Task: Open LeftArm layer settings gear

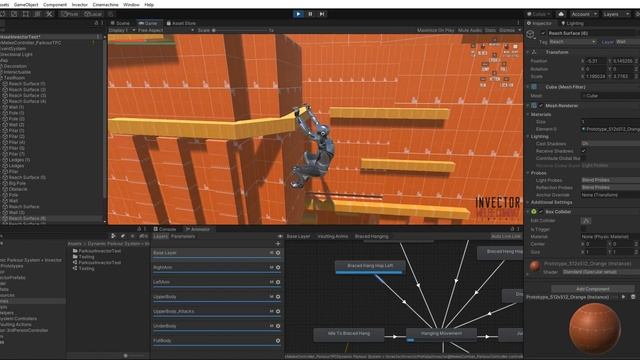Action: tap(278, 282)
